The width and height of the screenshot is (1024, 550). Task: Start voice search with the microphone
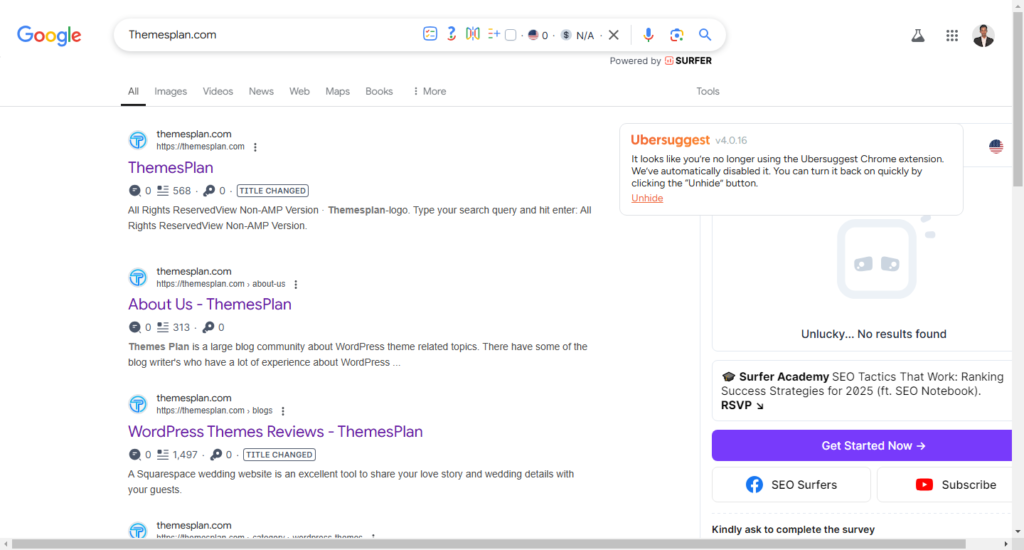[x=648, y=35]
